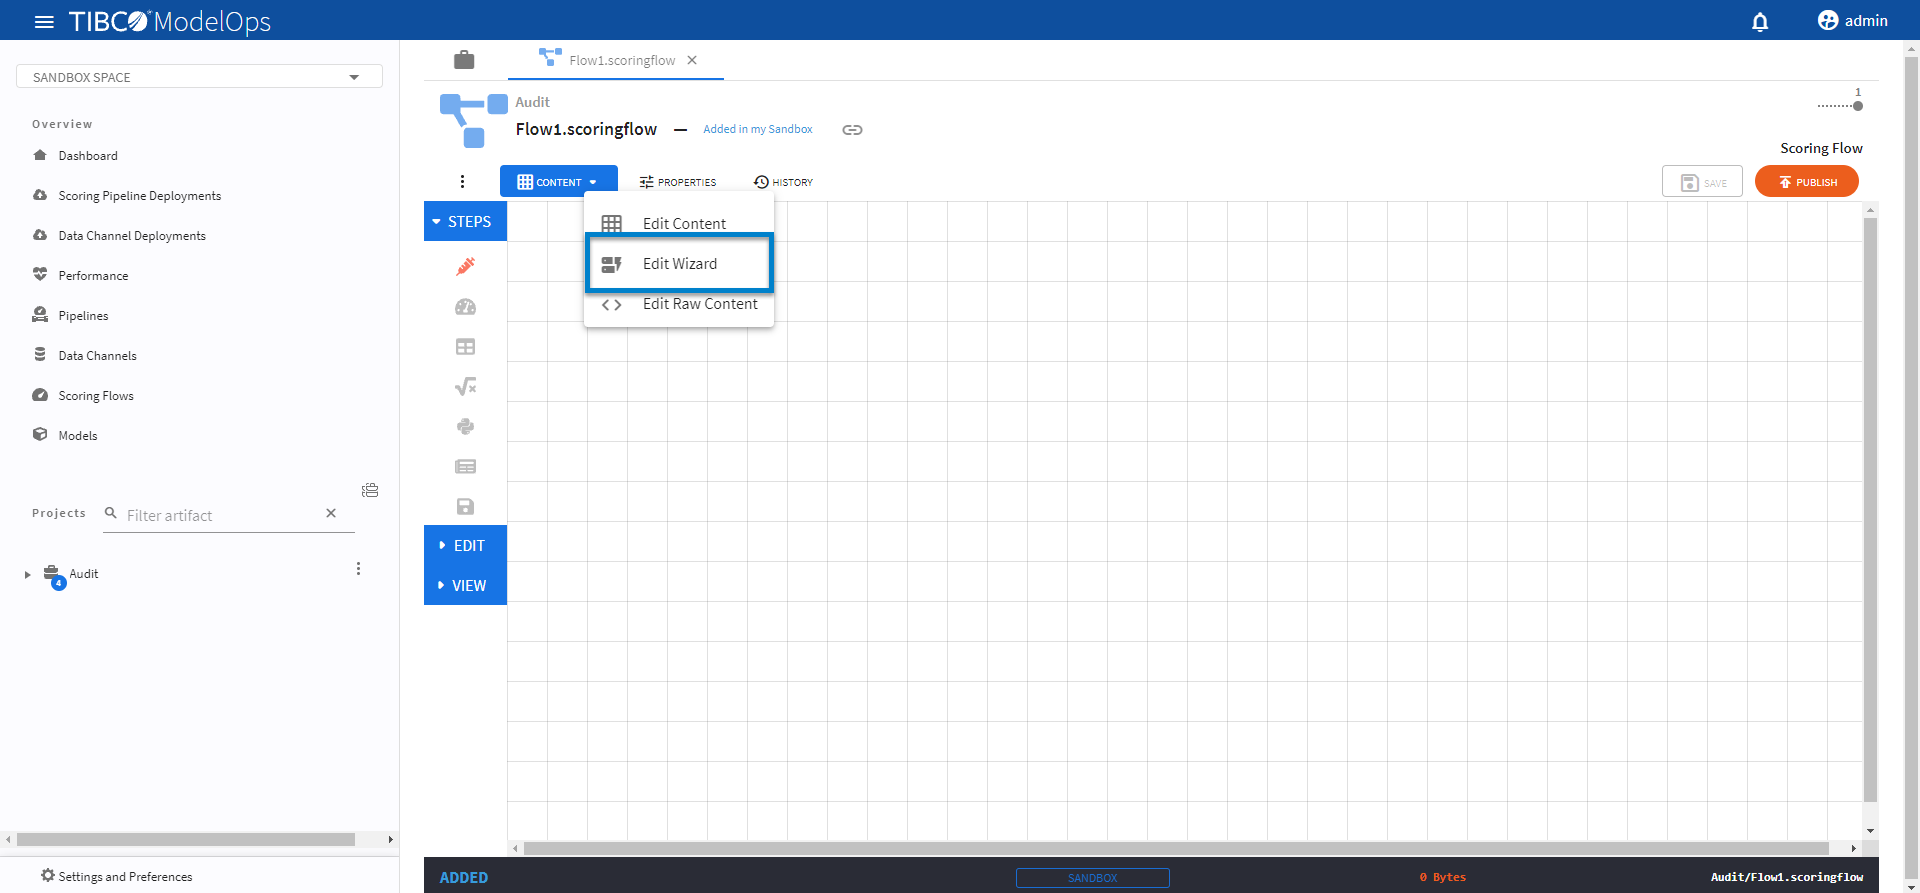Click the Scoring Flows gauge icon
The image size is (1920, 893).
40,395
